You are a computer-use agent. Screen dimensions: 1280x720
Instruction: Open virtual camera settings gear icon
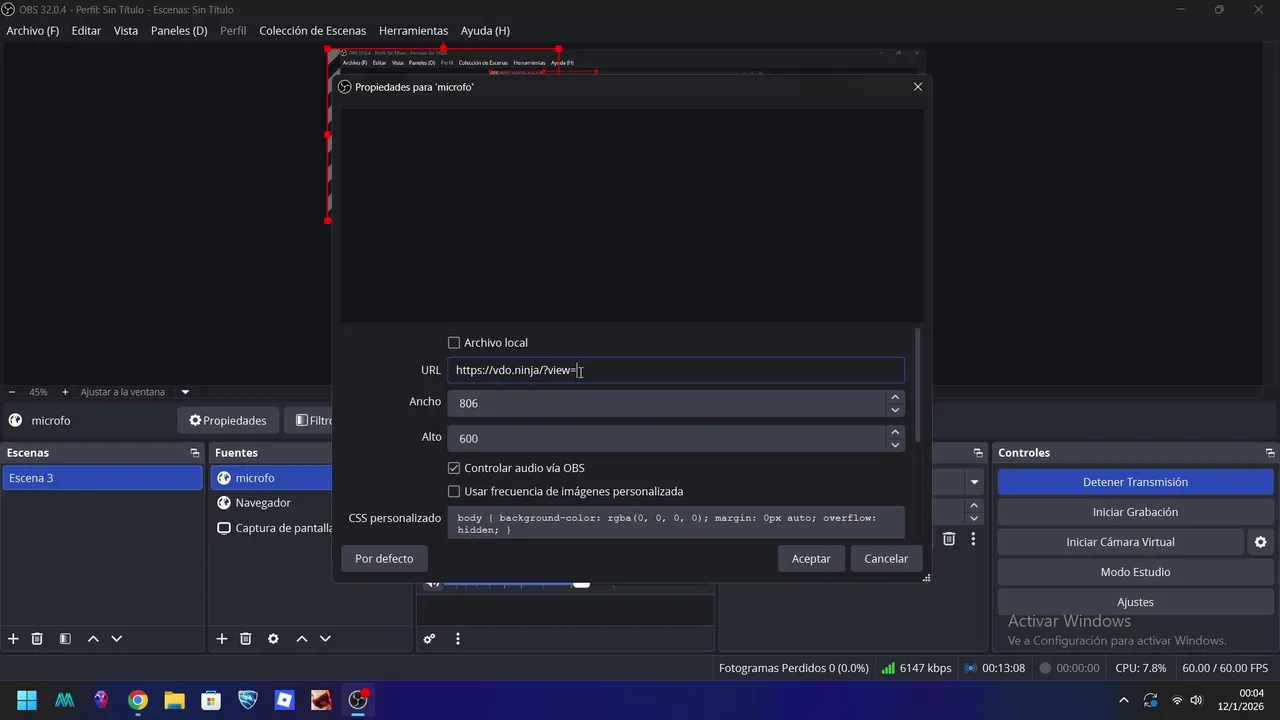click(x=1260, y=542)
